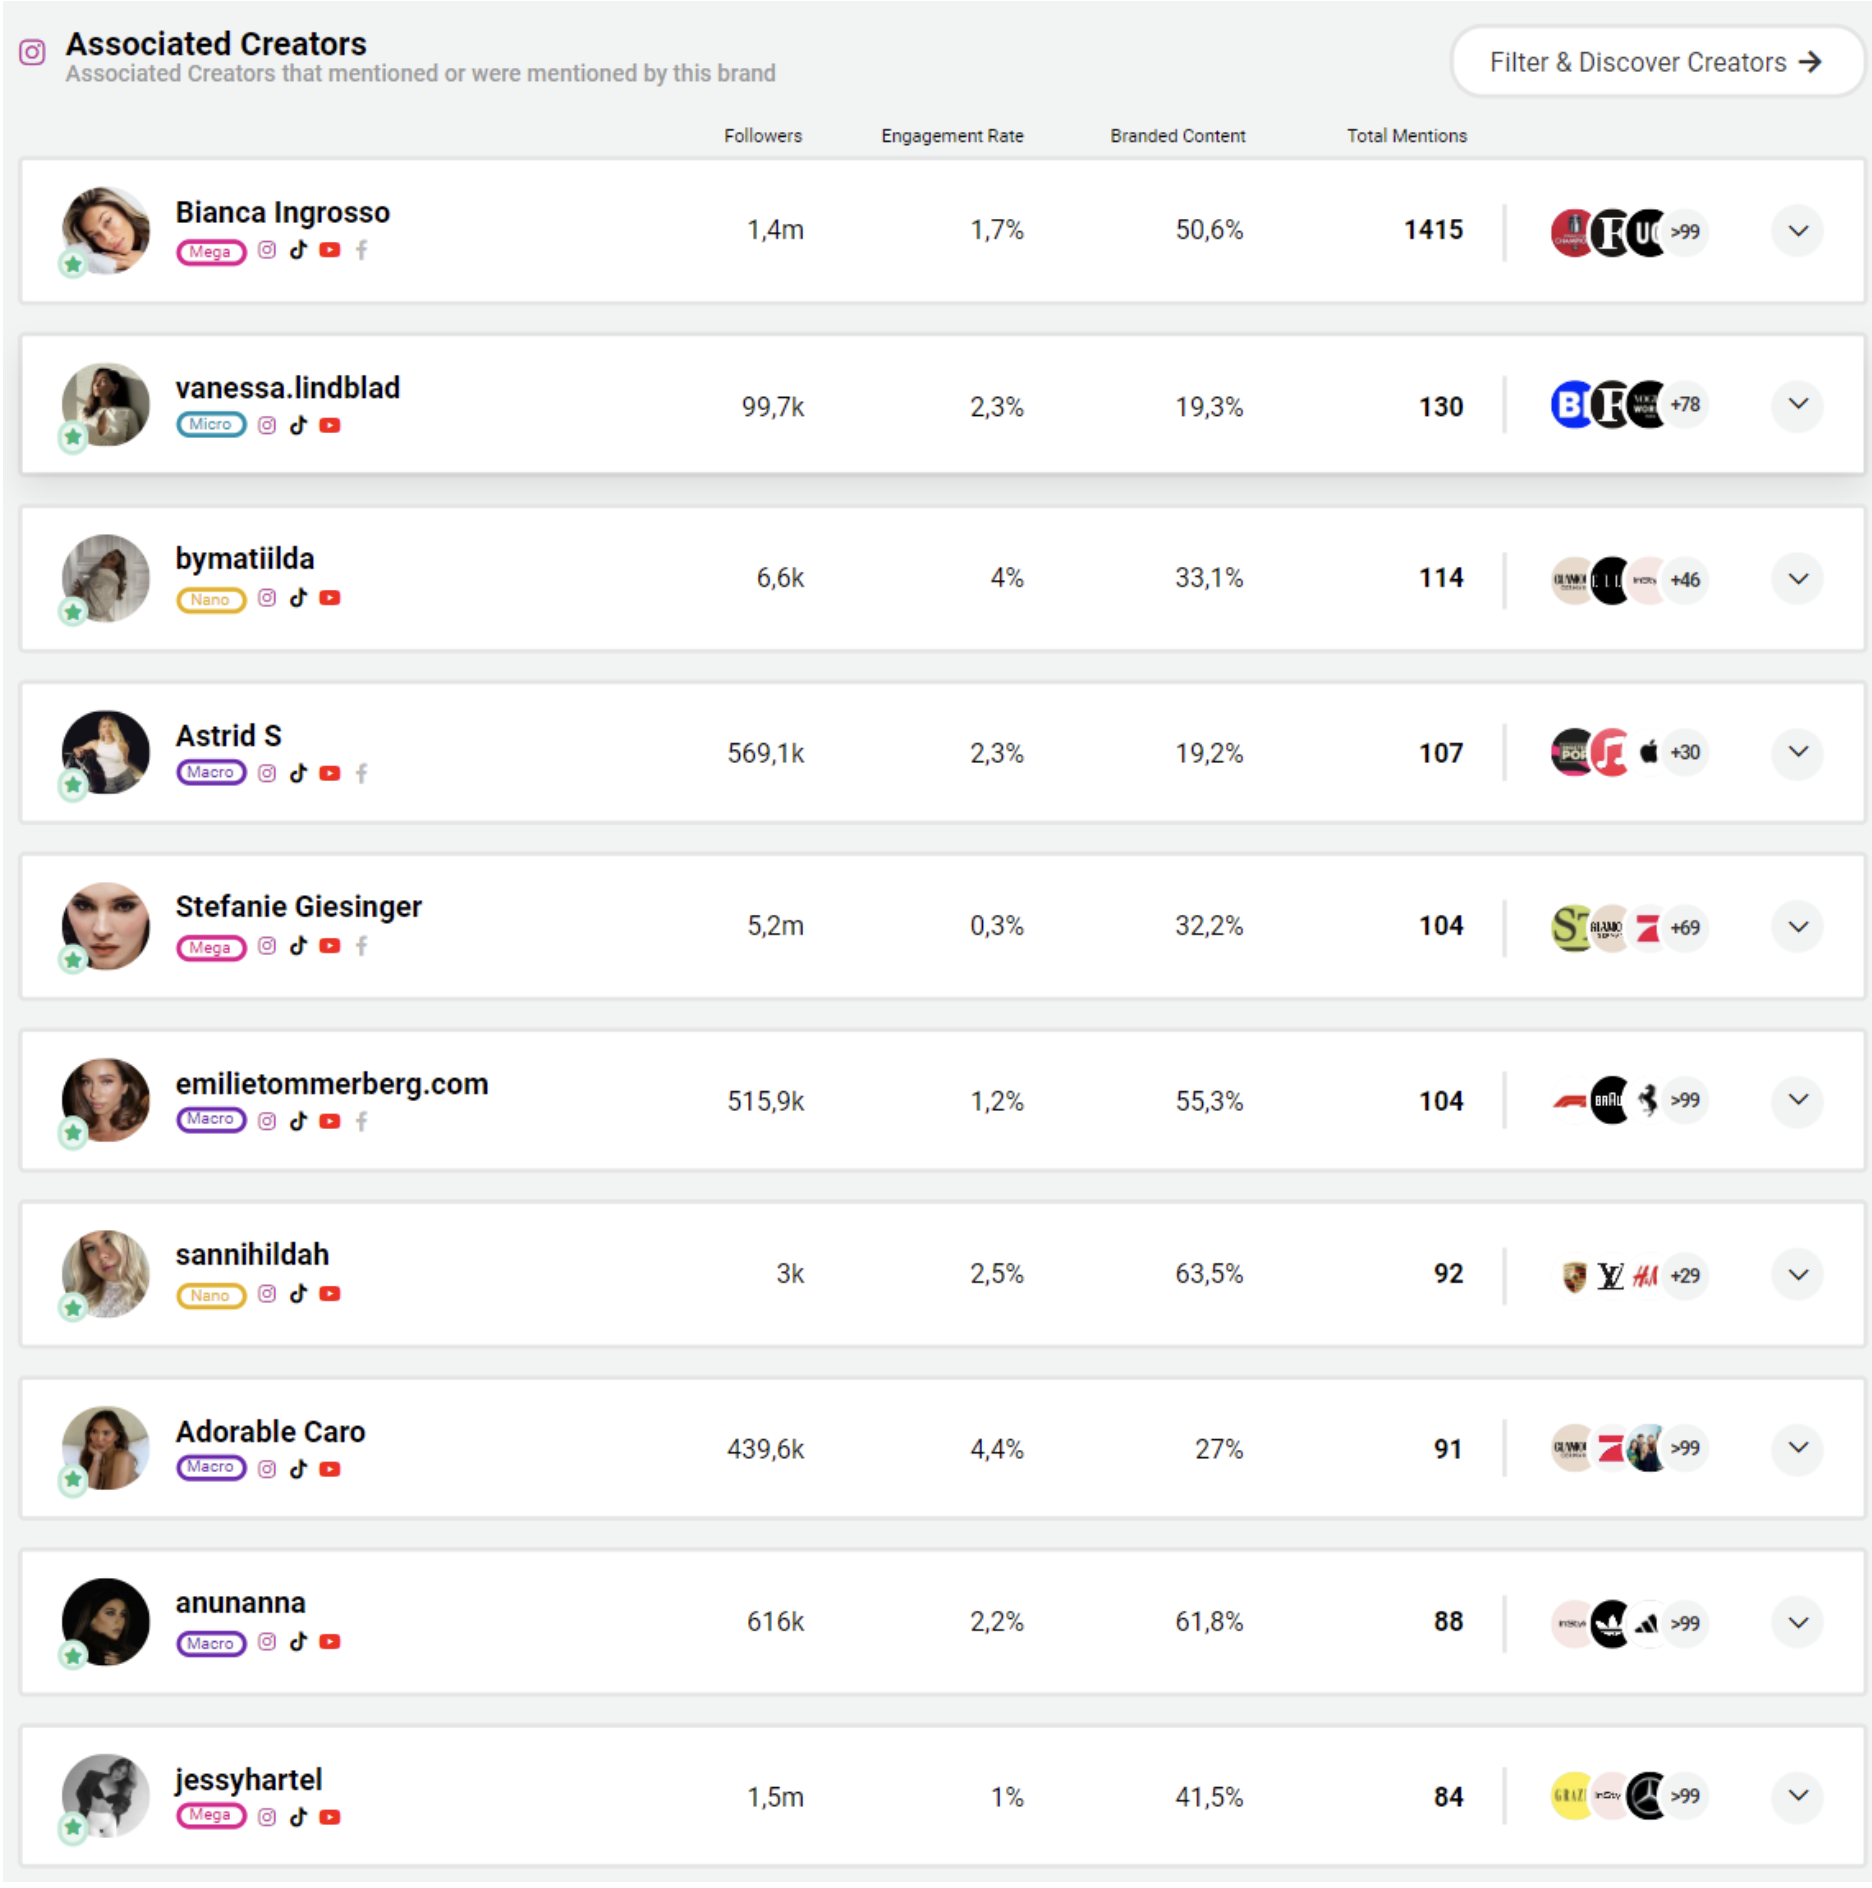Click the Facebook icon for Stefanie Giesinger
The width and height of the screenshot is (1872, 1888).
point(363,946)
